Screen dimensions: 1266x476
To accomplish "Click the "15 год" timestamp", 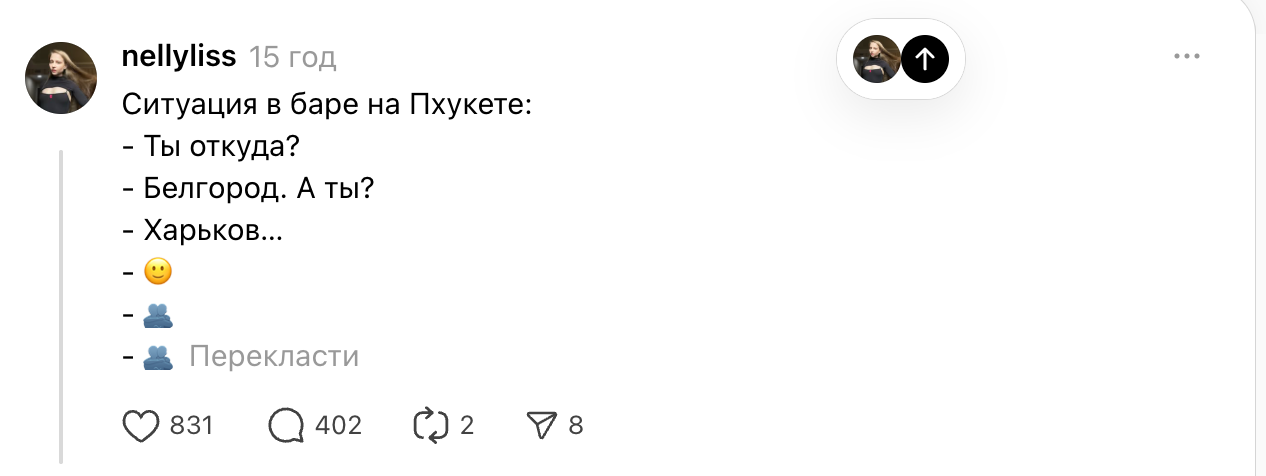I will point(292,57).
